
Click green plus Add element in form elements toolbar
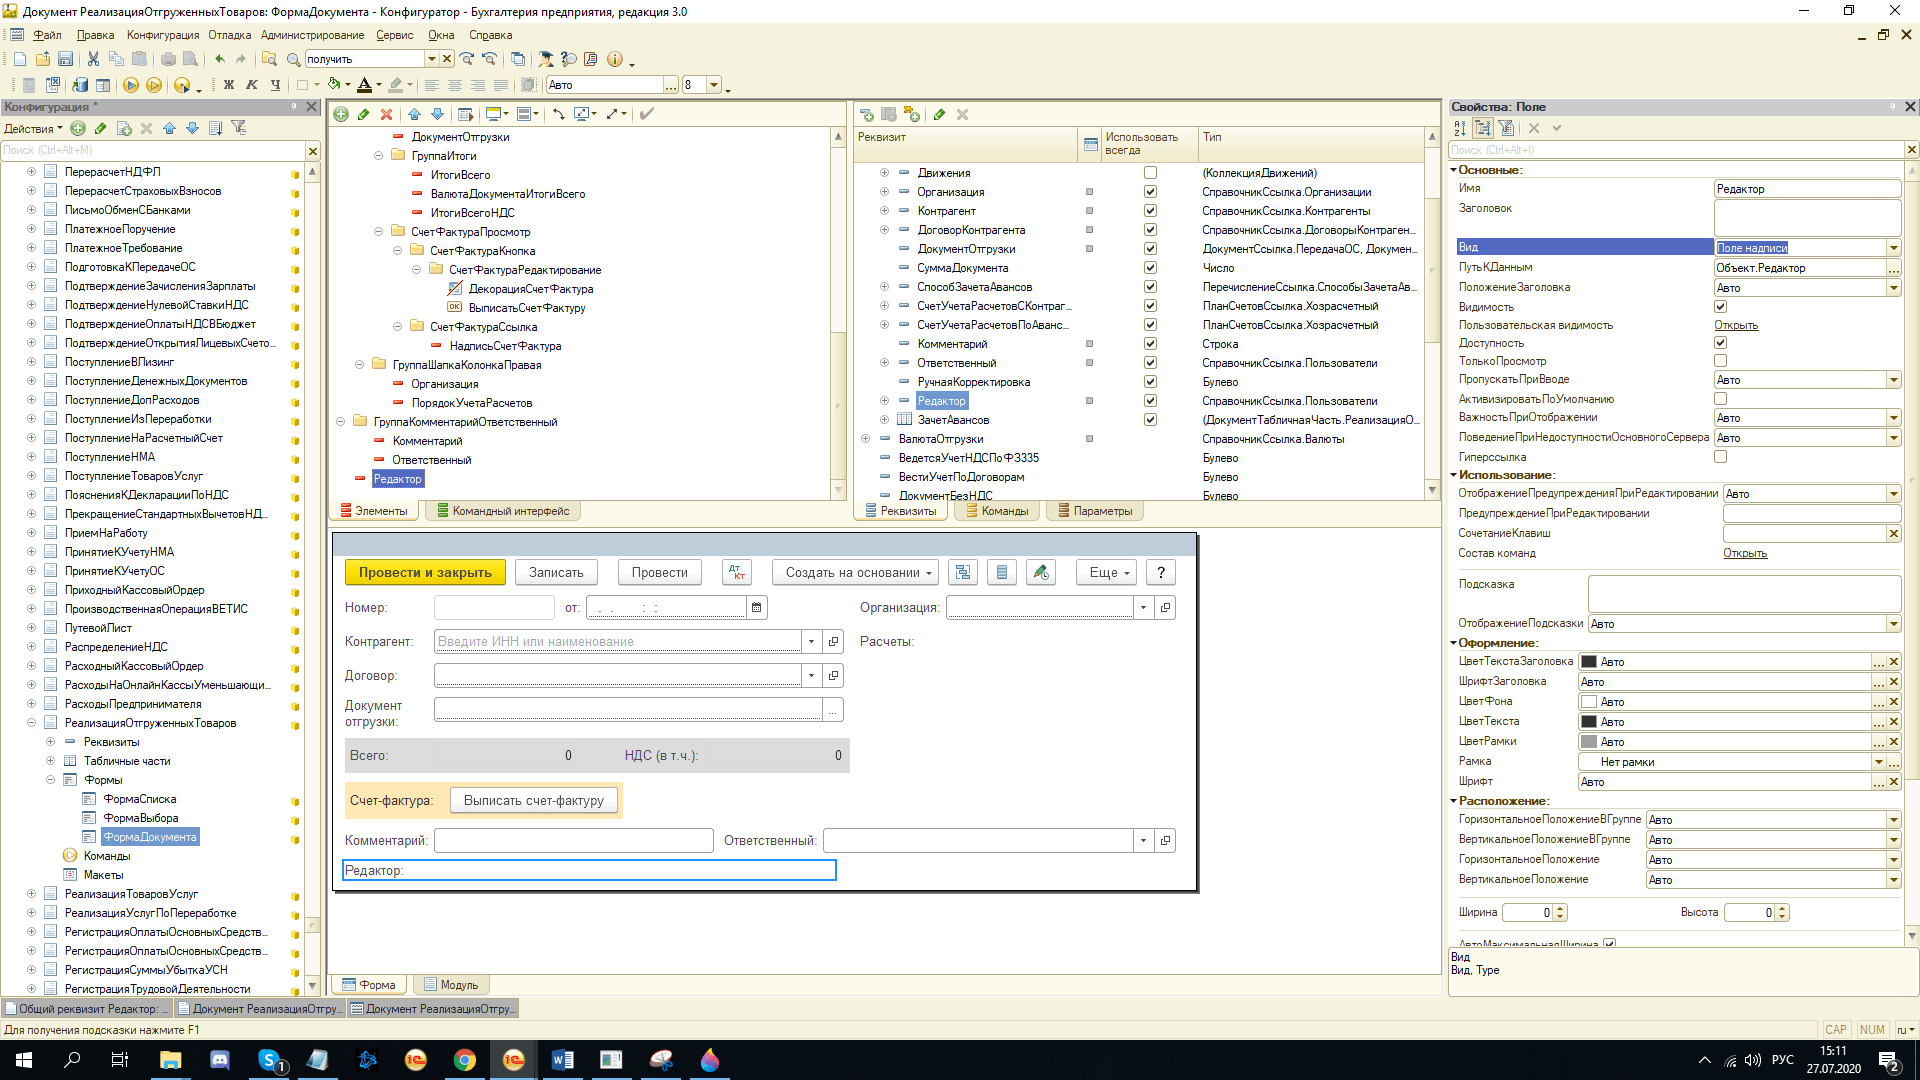tap(341, 114)
